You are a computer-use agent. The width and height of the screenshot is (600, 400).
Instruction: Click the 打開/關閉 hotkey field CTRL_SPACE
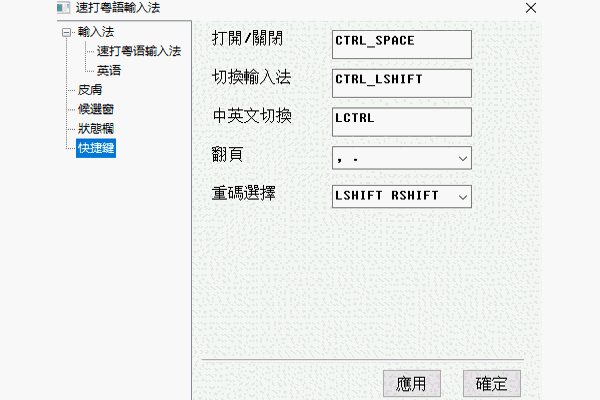coord(402,44)
